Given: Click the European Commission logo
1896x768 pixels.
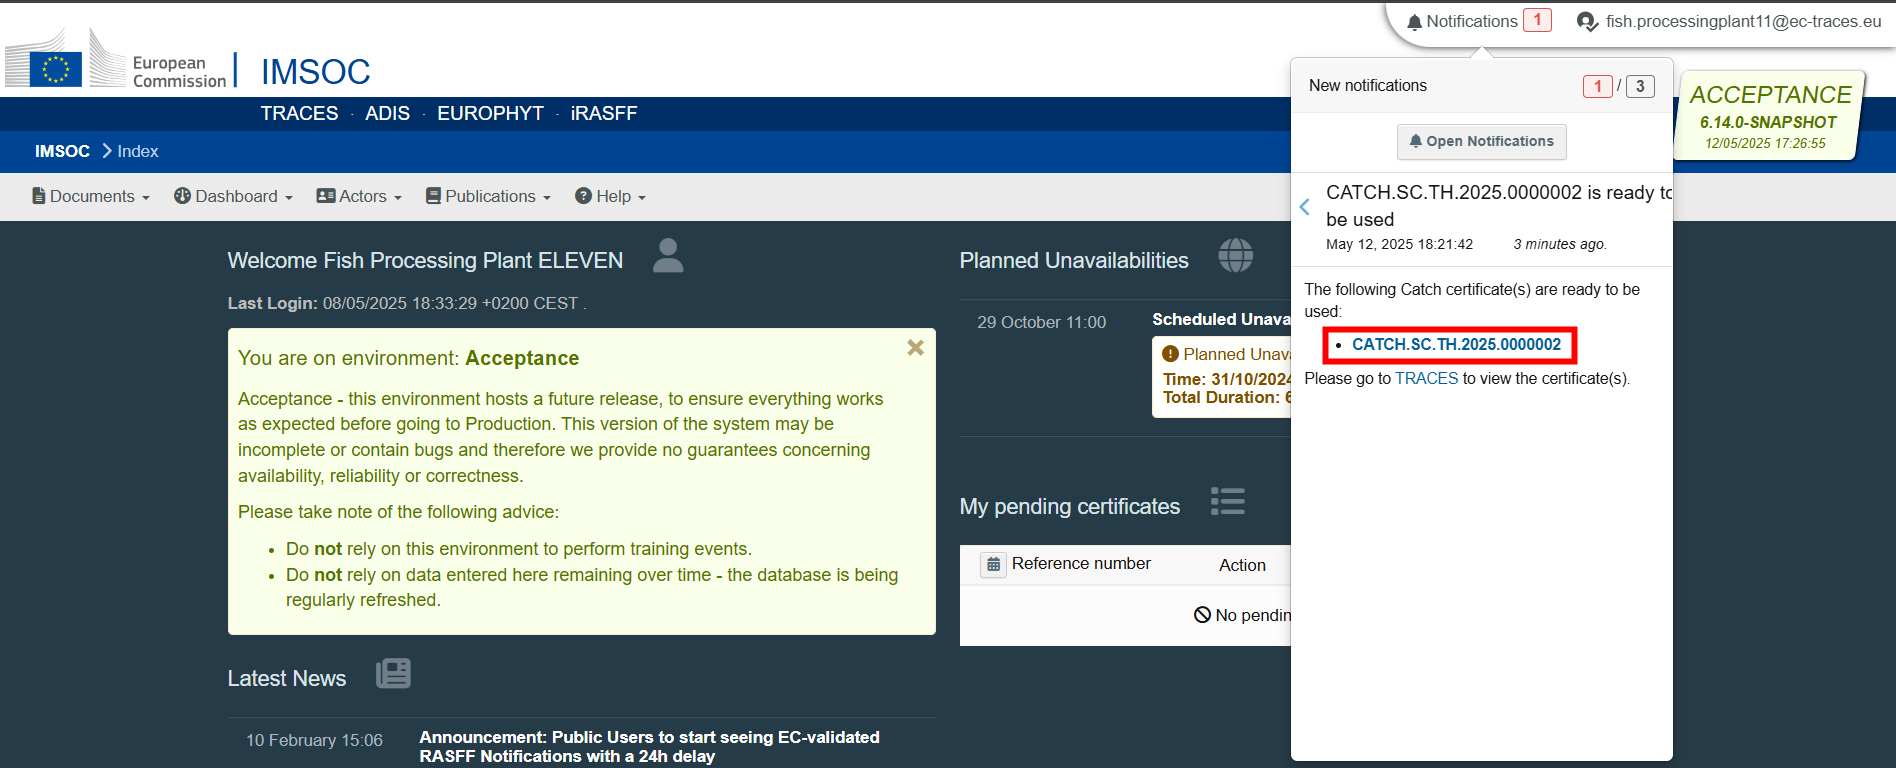Looking at the screenshot, I should (116, 58).
